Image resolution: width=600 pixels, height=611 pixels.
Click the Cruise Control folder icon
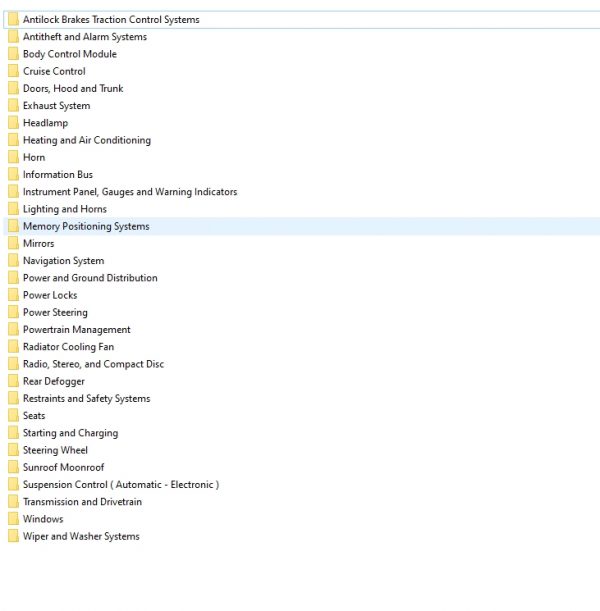point(13,71)
